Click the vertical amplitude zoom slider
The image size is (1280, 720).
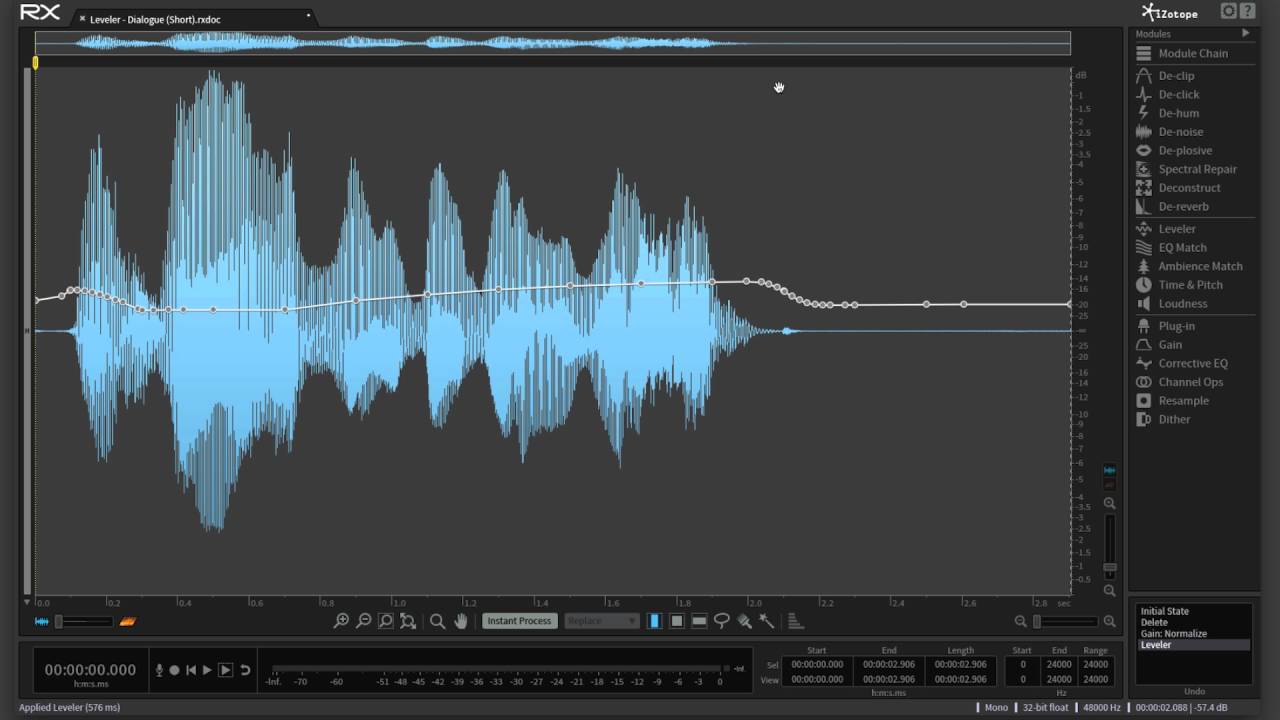[1109, 546]
